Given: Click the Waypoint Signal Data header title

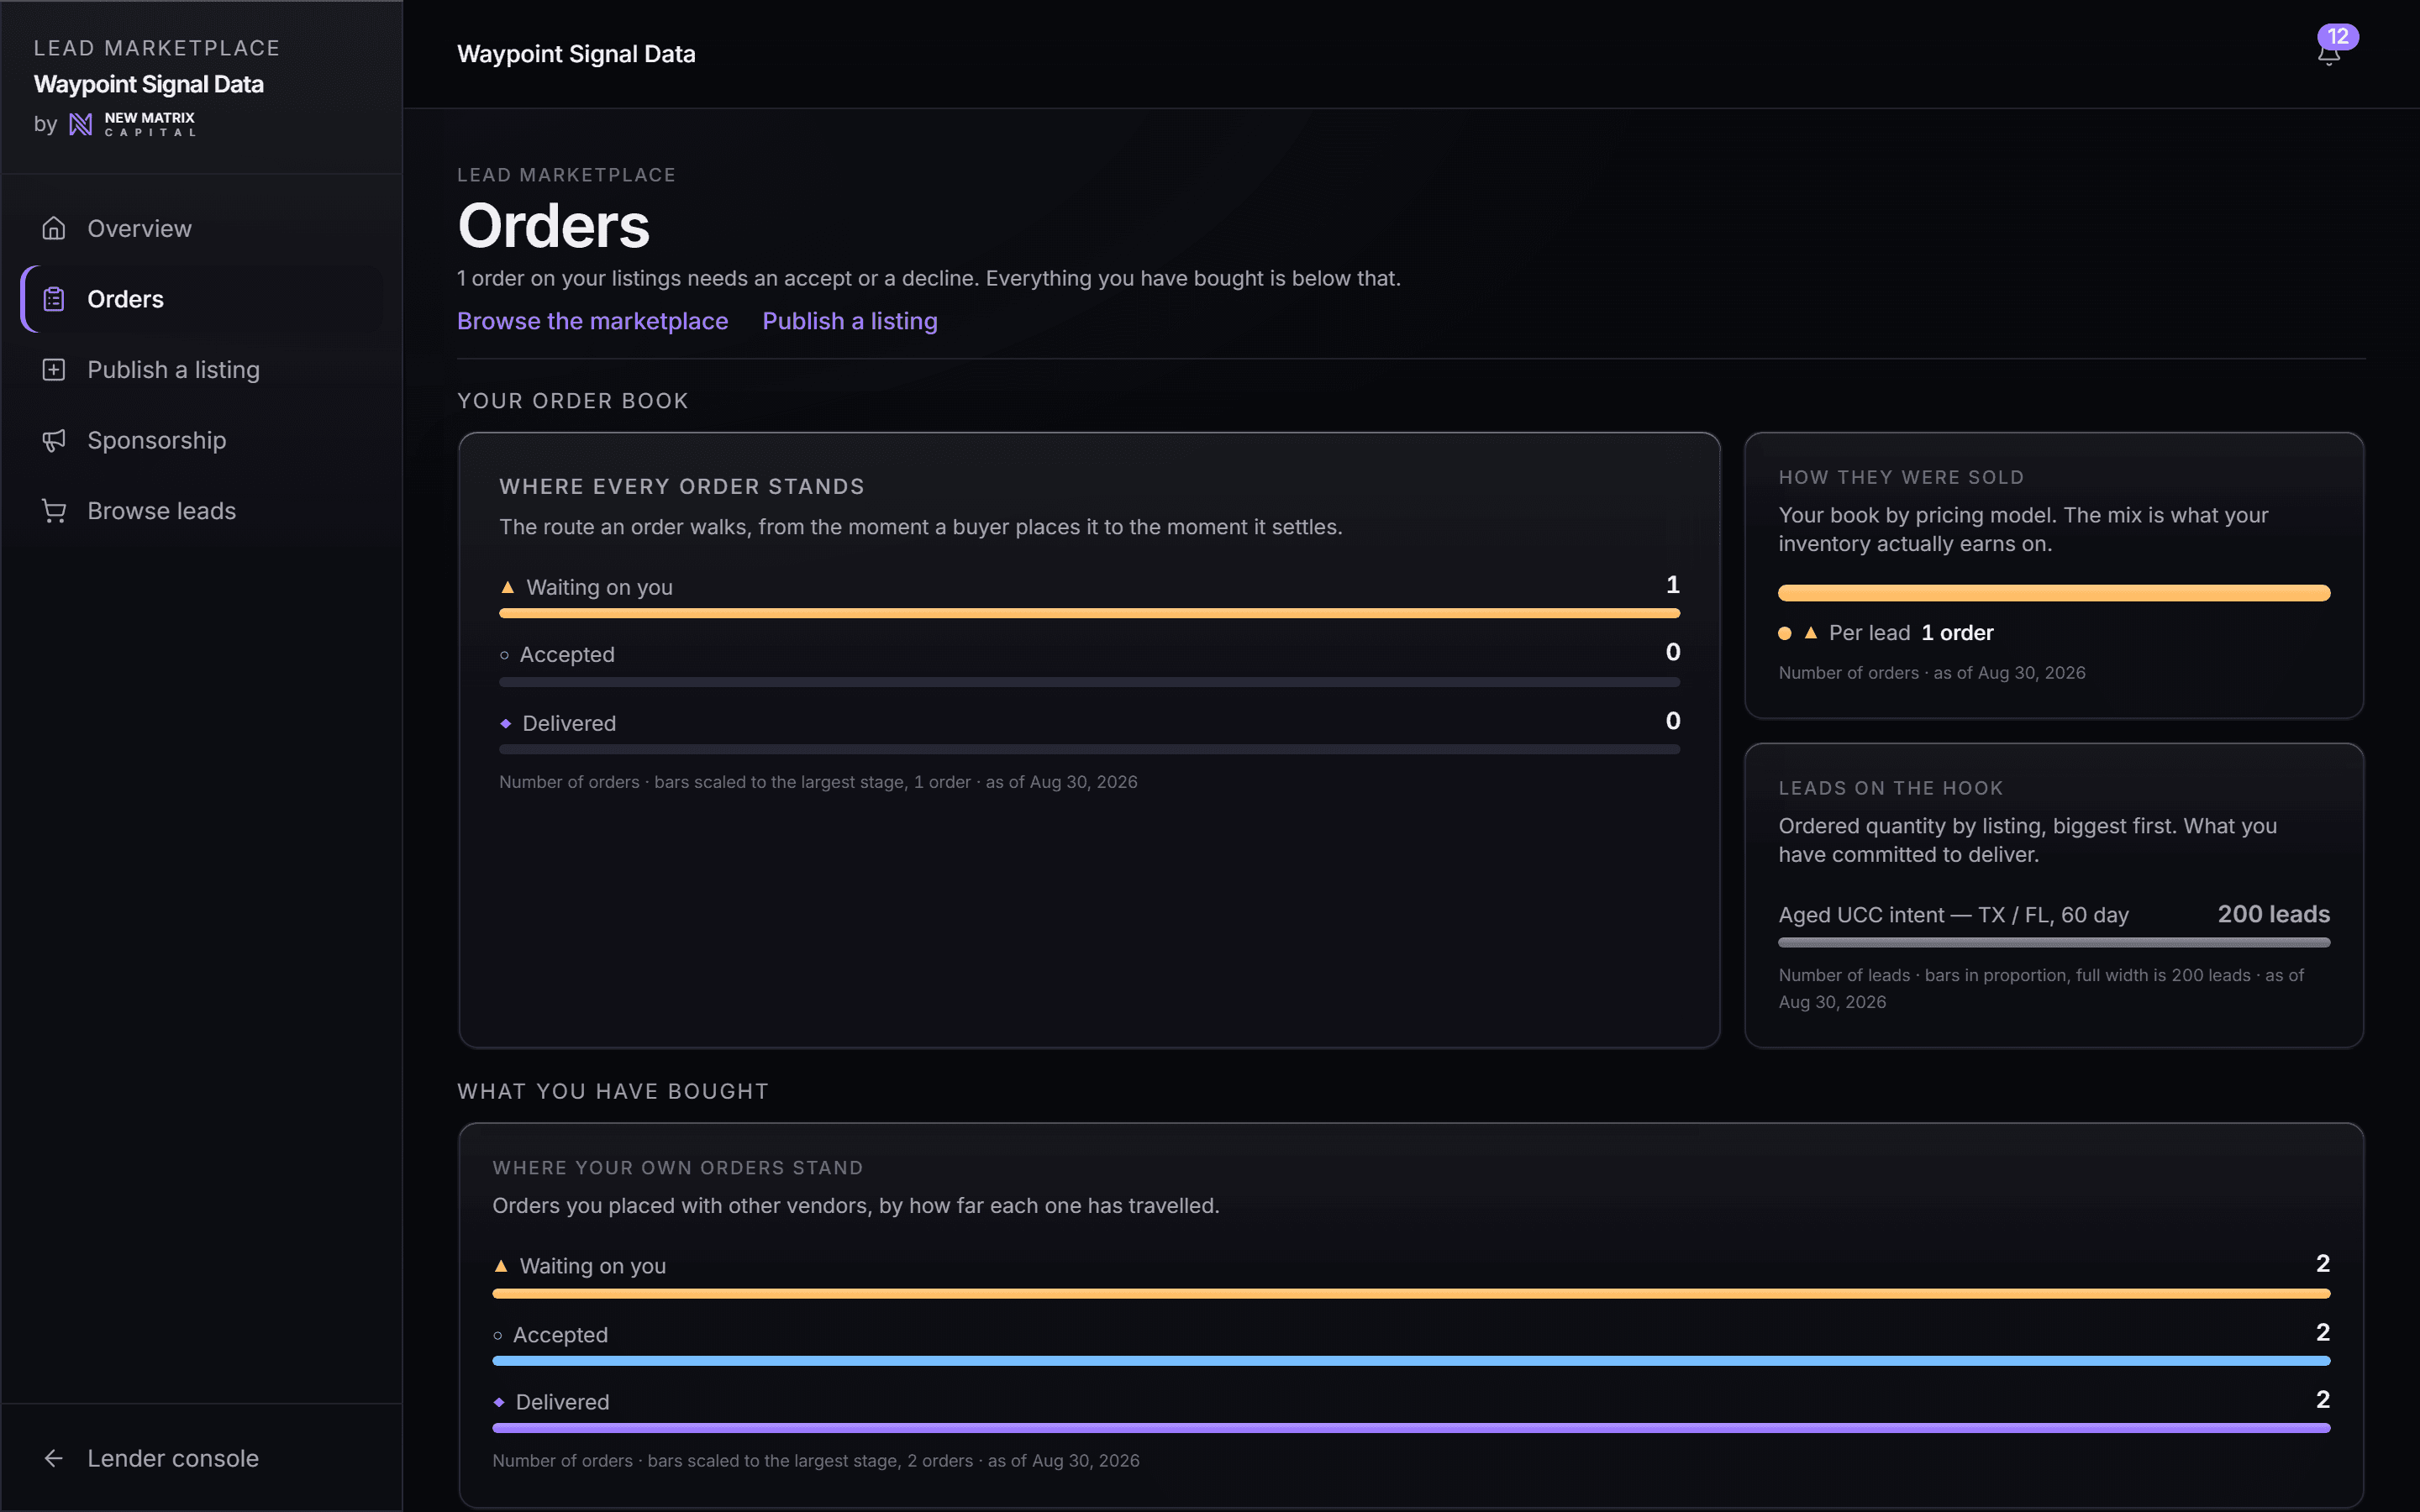Looking at the screenshot, I should click(x=576, y=54).
